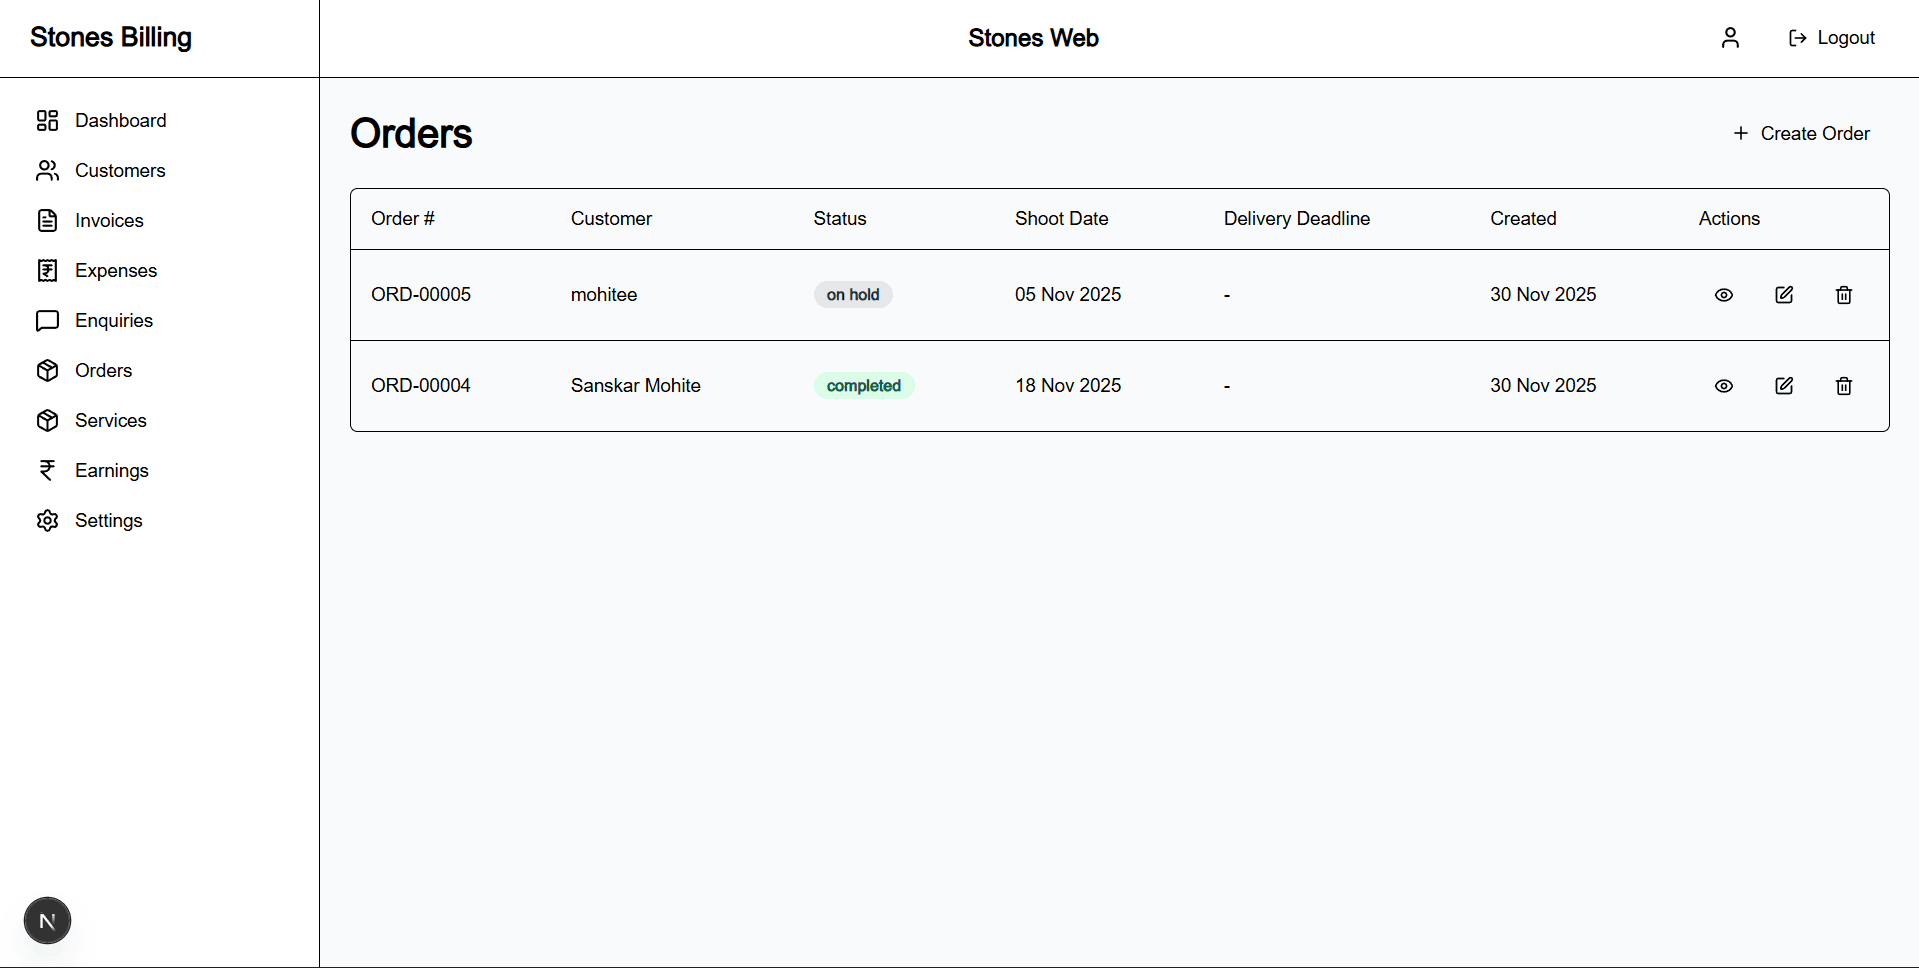Open the Services icon in sidebar
This screenshot has height=968, width=1919.
pos(47,420)
